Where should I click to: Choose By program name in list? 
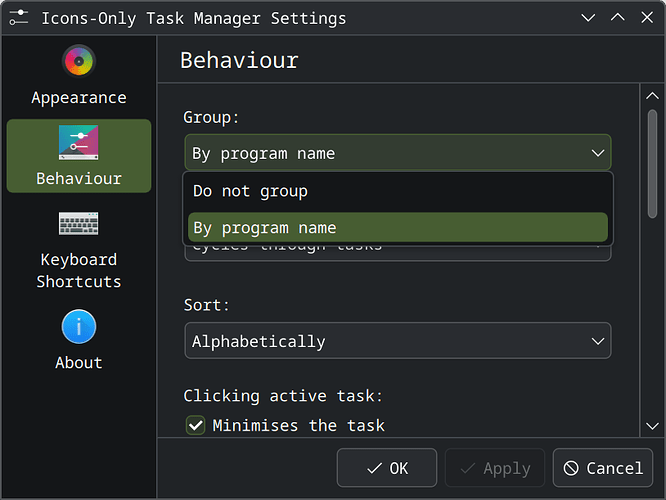[x=397, y=227]
